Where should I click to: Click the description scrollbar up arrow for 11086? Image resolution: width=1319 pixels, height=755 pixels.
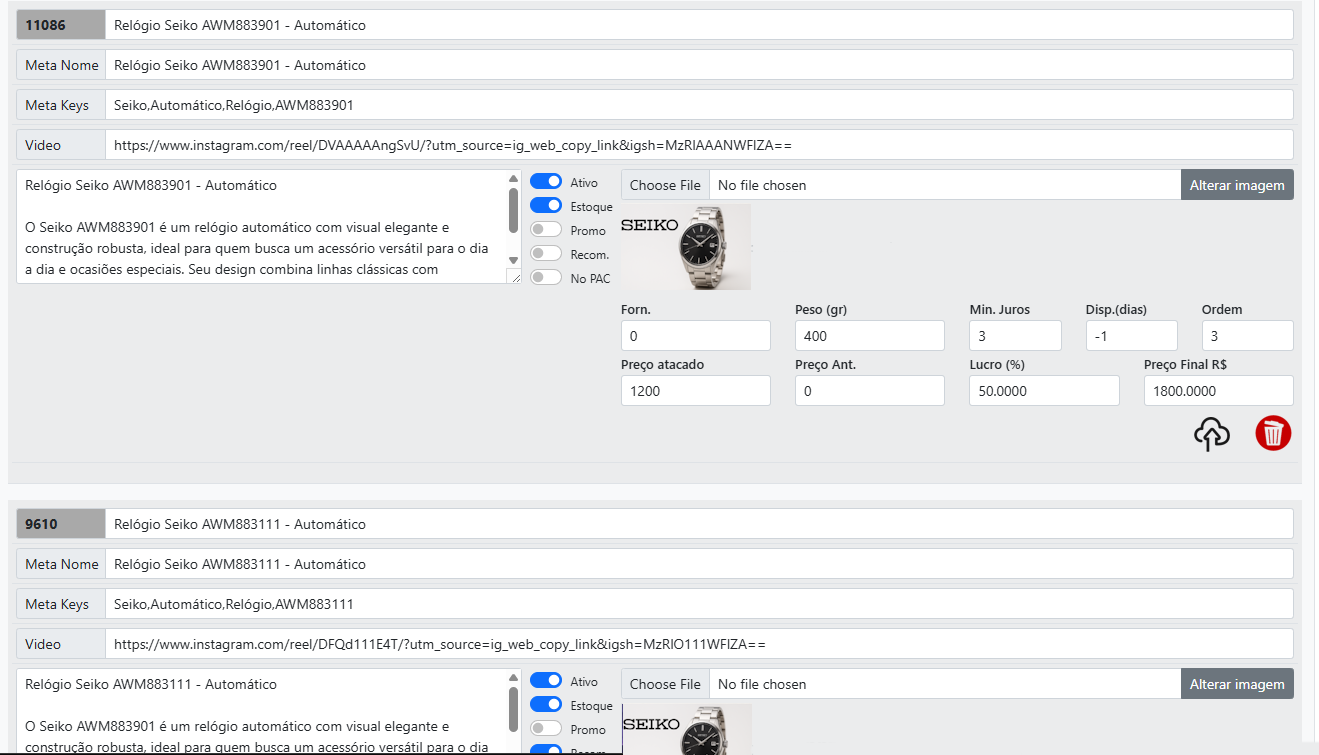(x=513, y=179)
